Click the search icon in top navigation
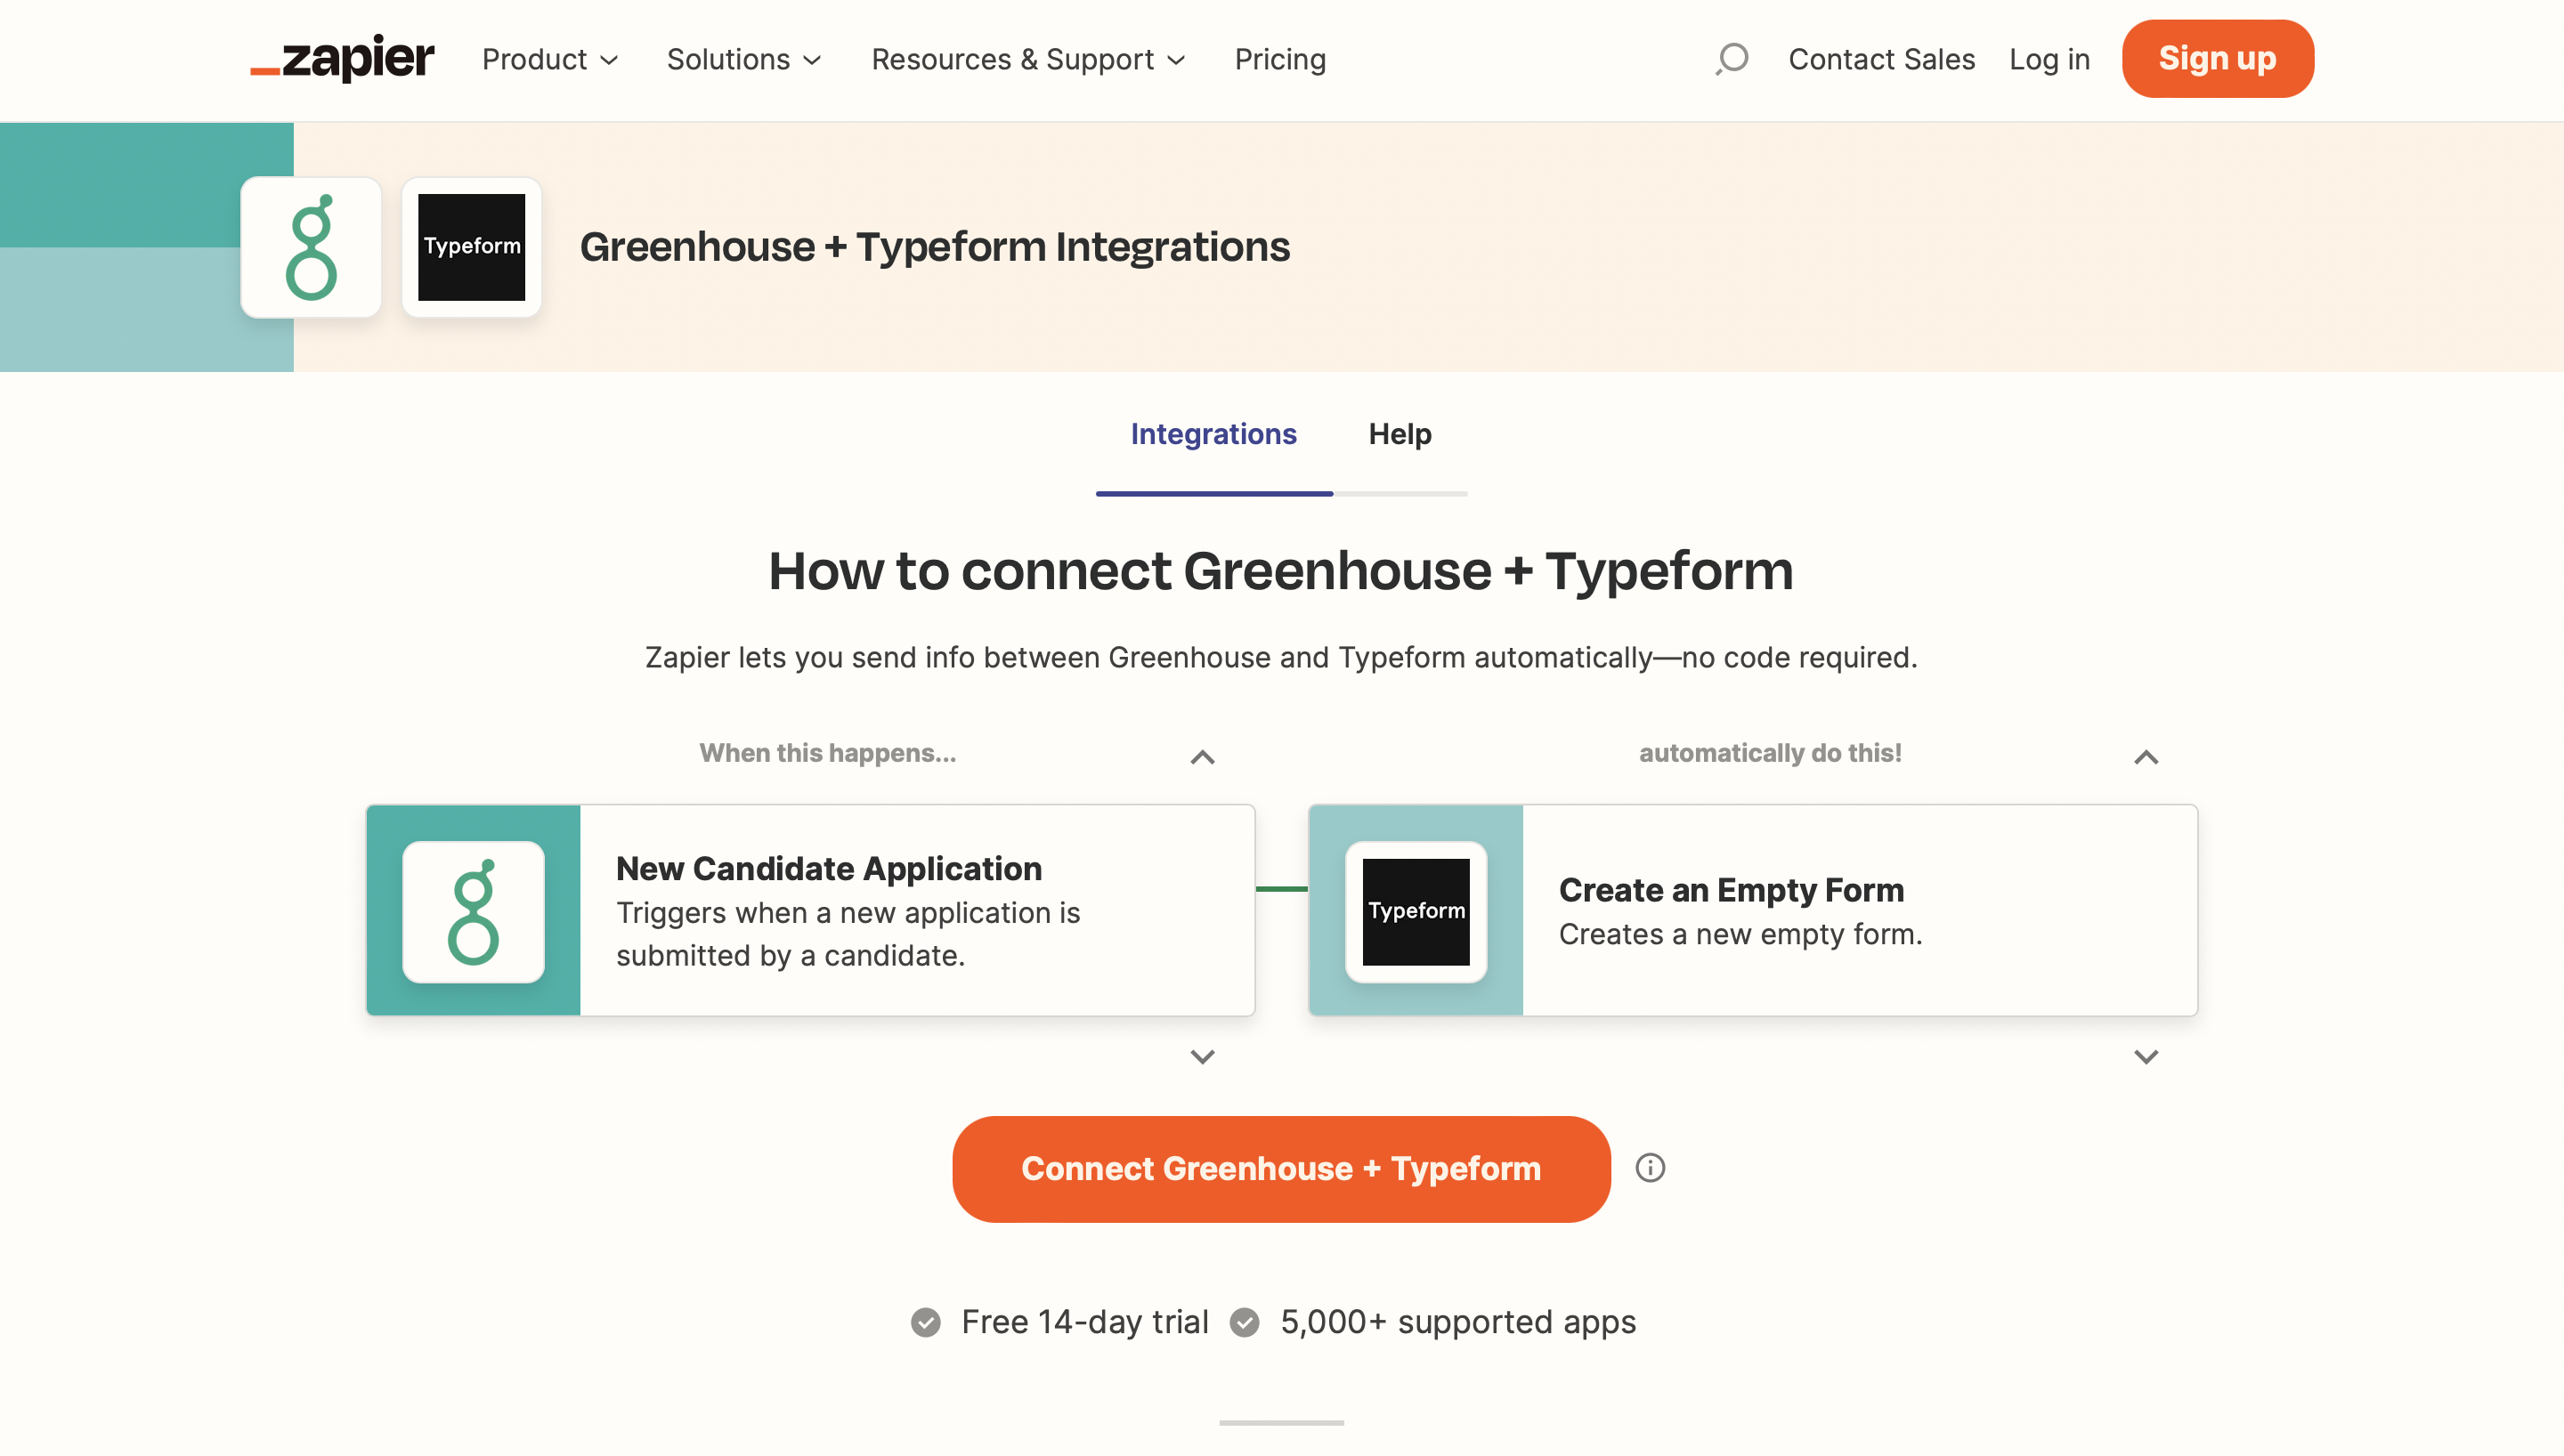 click(x=1731, y=58)
